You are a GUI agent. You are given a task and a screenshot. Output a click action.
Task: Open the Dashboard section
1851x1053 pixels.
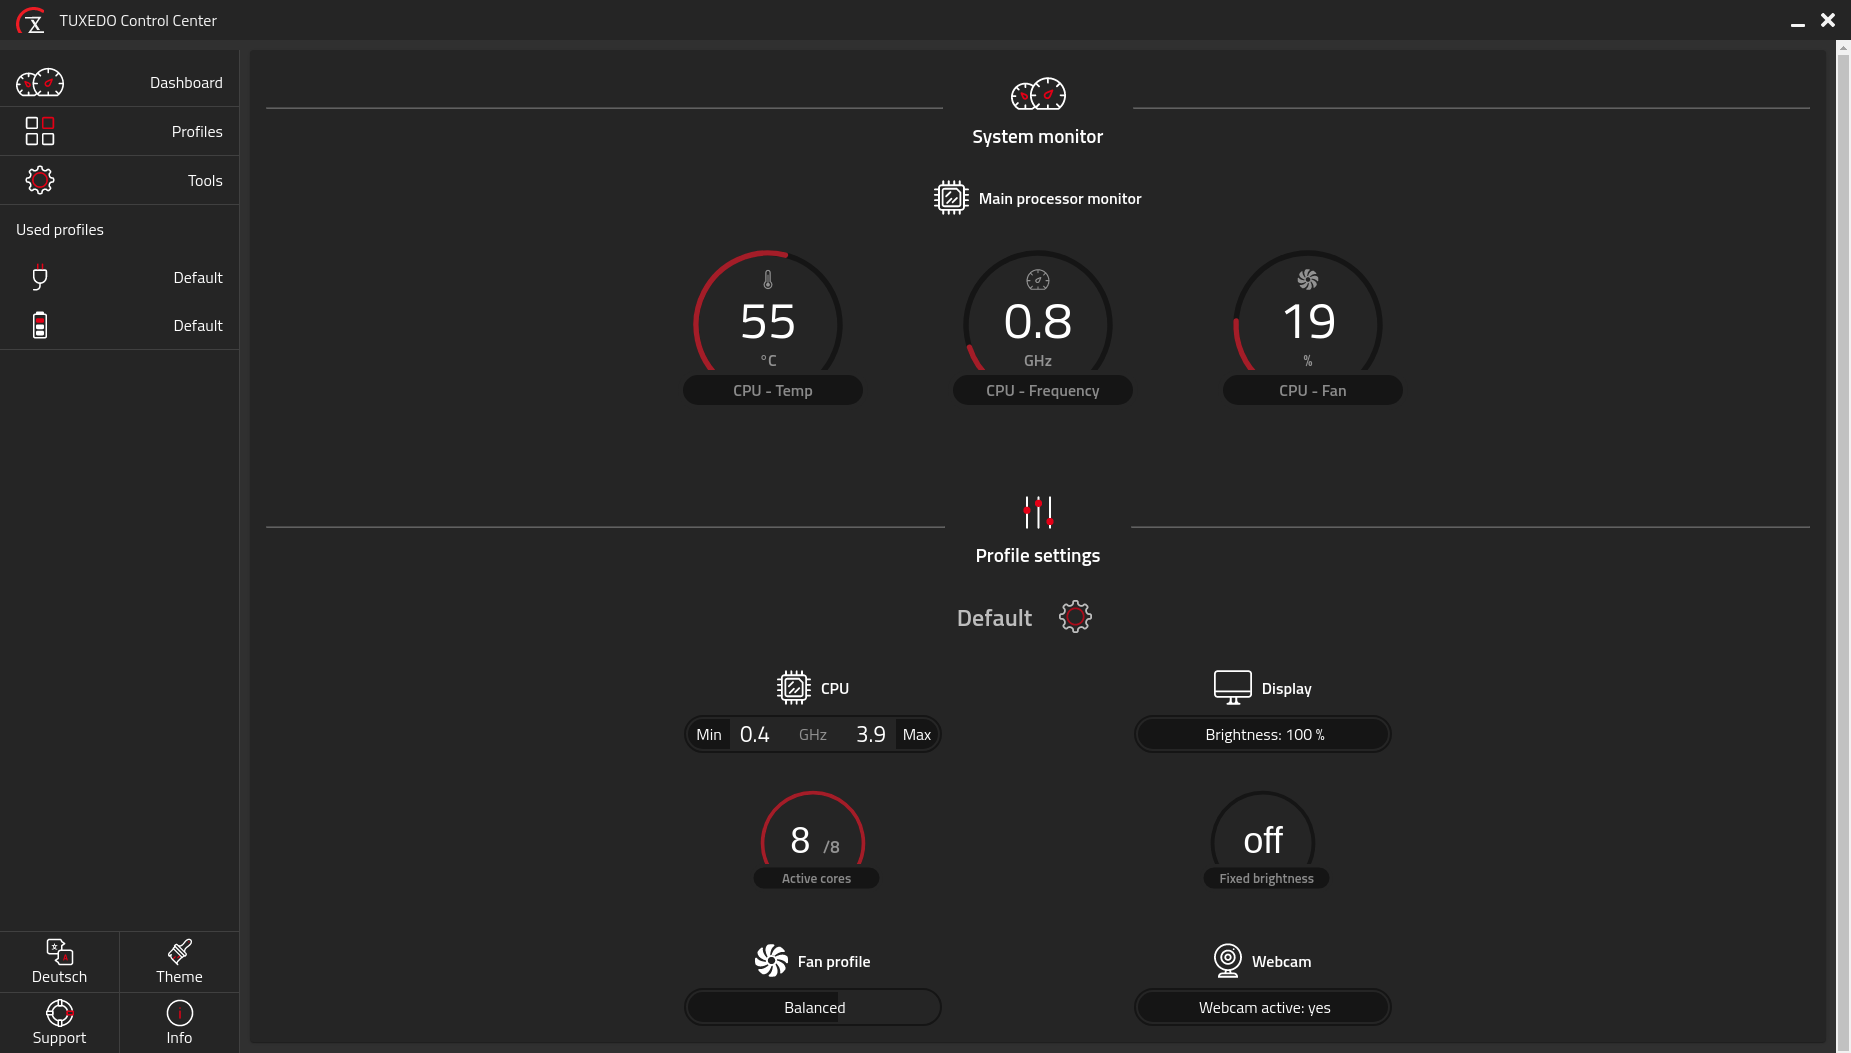click(x=119, y=82)
